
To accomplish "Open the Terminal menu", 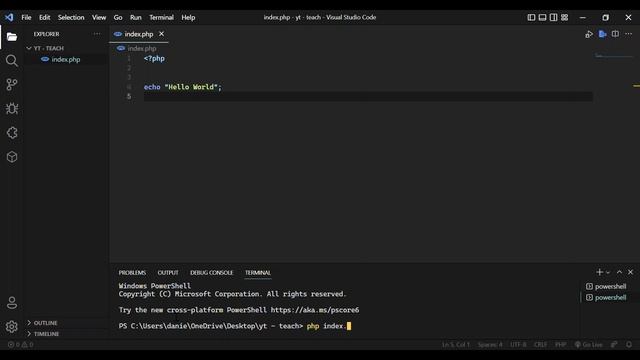I will [161, 18].
